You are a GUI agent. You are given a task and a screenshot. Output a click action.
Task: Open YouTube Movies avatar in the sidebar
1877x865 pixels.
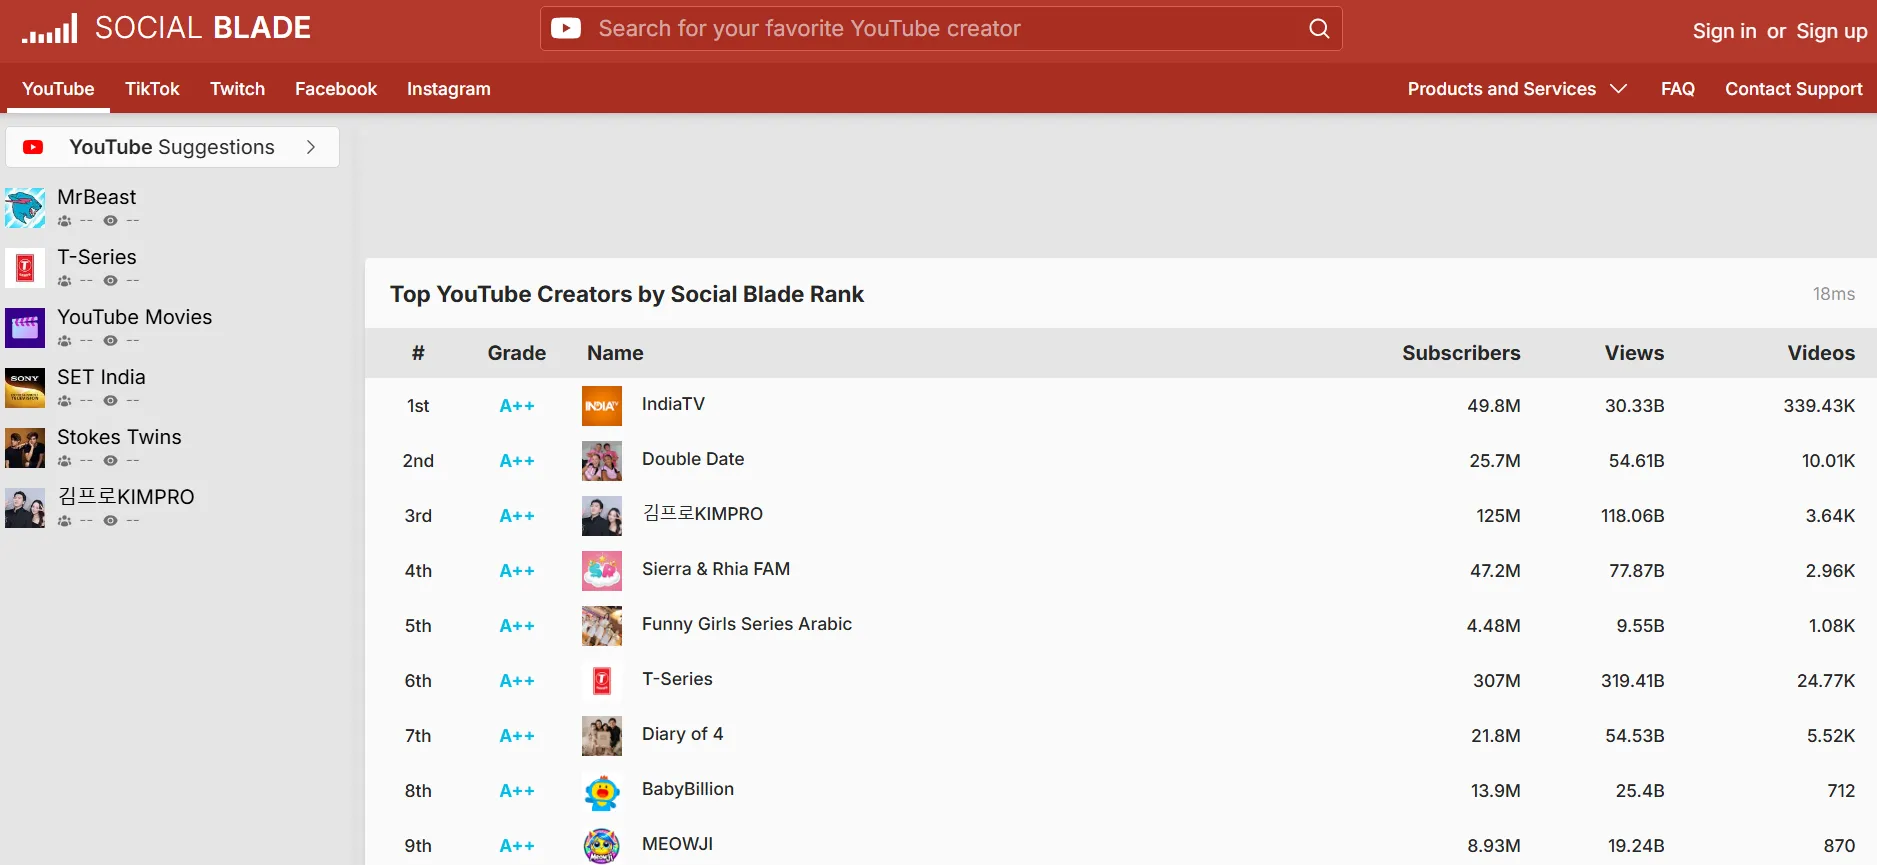point(25,328)
